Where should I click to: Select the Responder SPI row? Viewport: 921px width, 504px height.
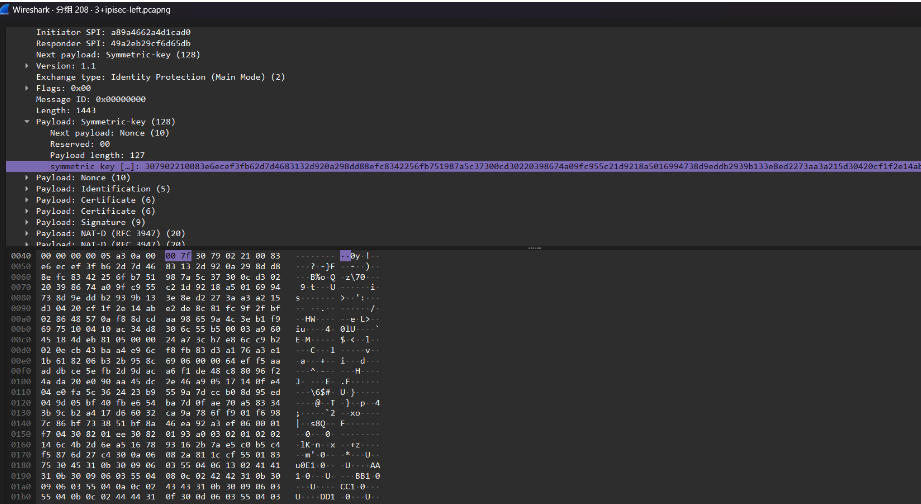click(x=113, y=43)
